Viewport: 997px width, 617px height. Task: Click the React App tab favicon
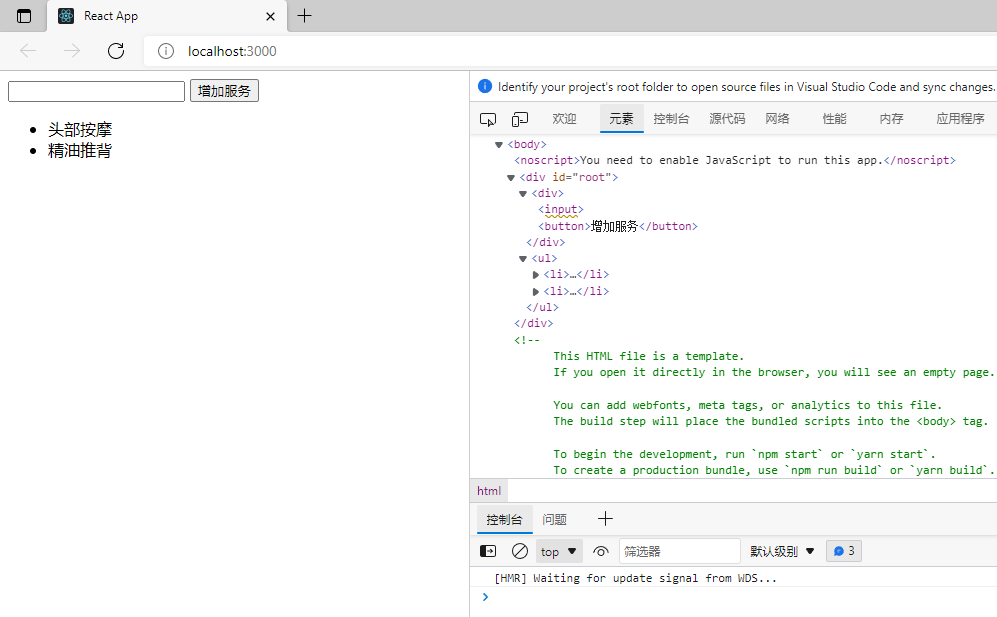(x=66, y=16)
